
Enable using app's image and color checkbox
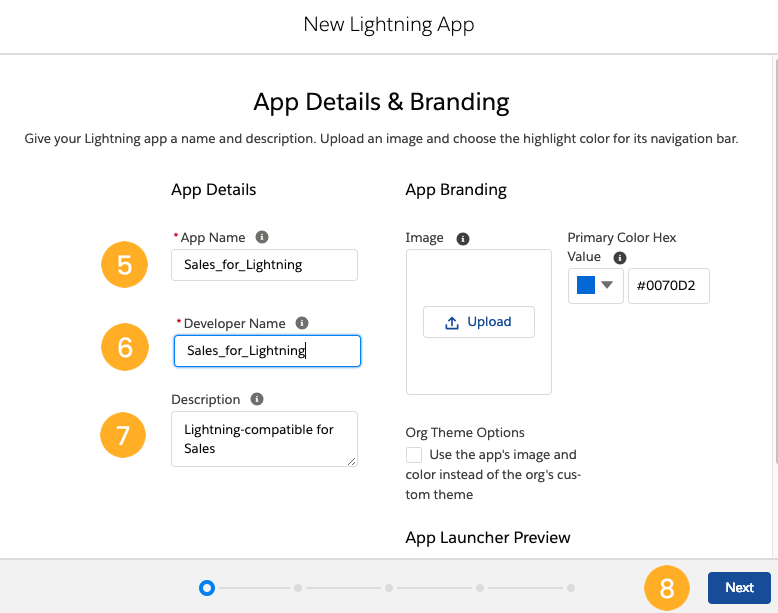tap(414, 455)
